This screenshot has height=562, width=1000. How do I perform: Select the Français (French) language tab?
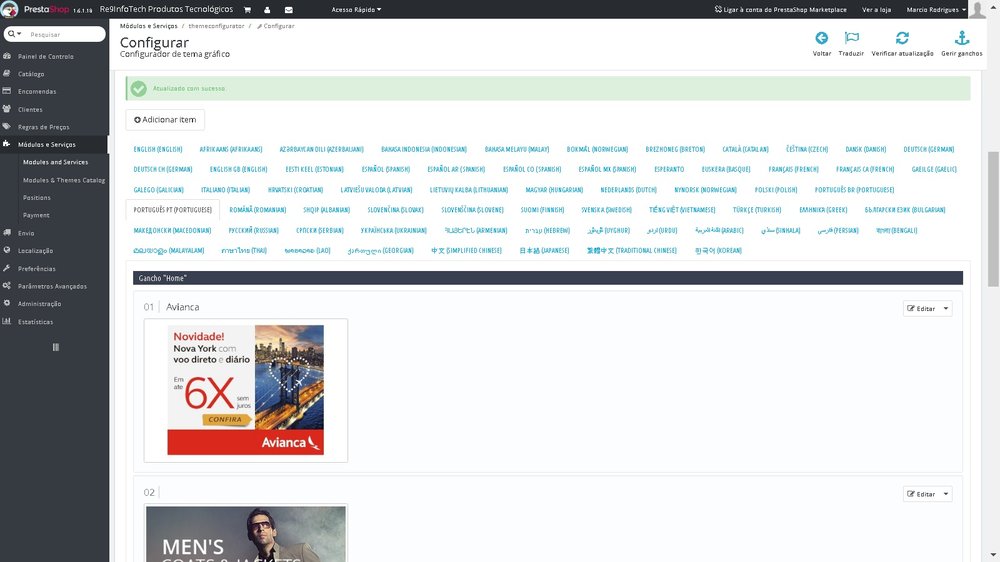point(793,170)
